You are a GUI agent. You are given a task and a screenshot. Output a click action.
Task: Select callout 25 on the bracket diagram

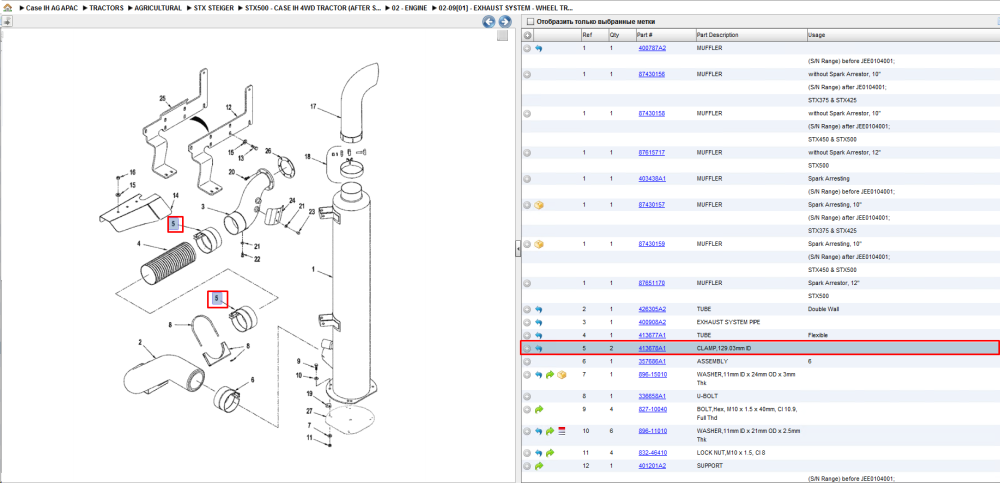(163, 98)
